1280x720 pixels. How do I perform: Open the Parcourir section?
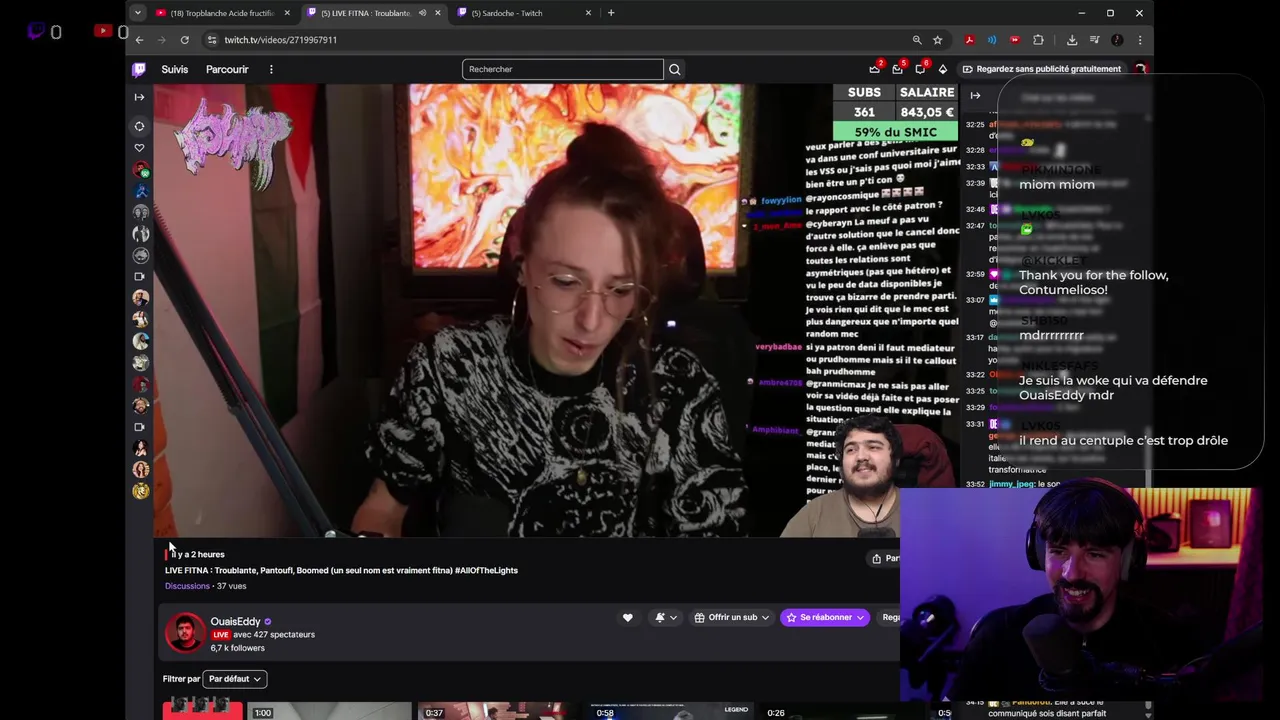(227, 69)
